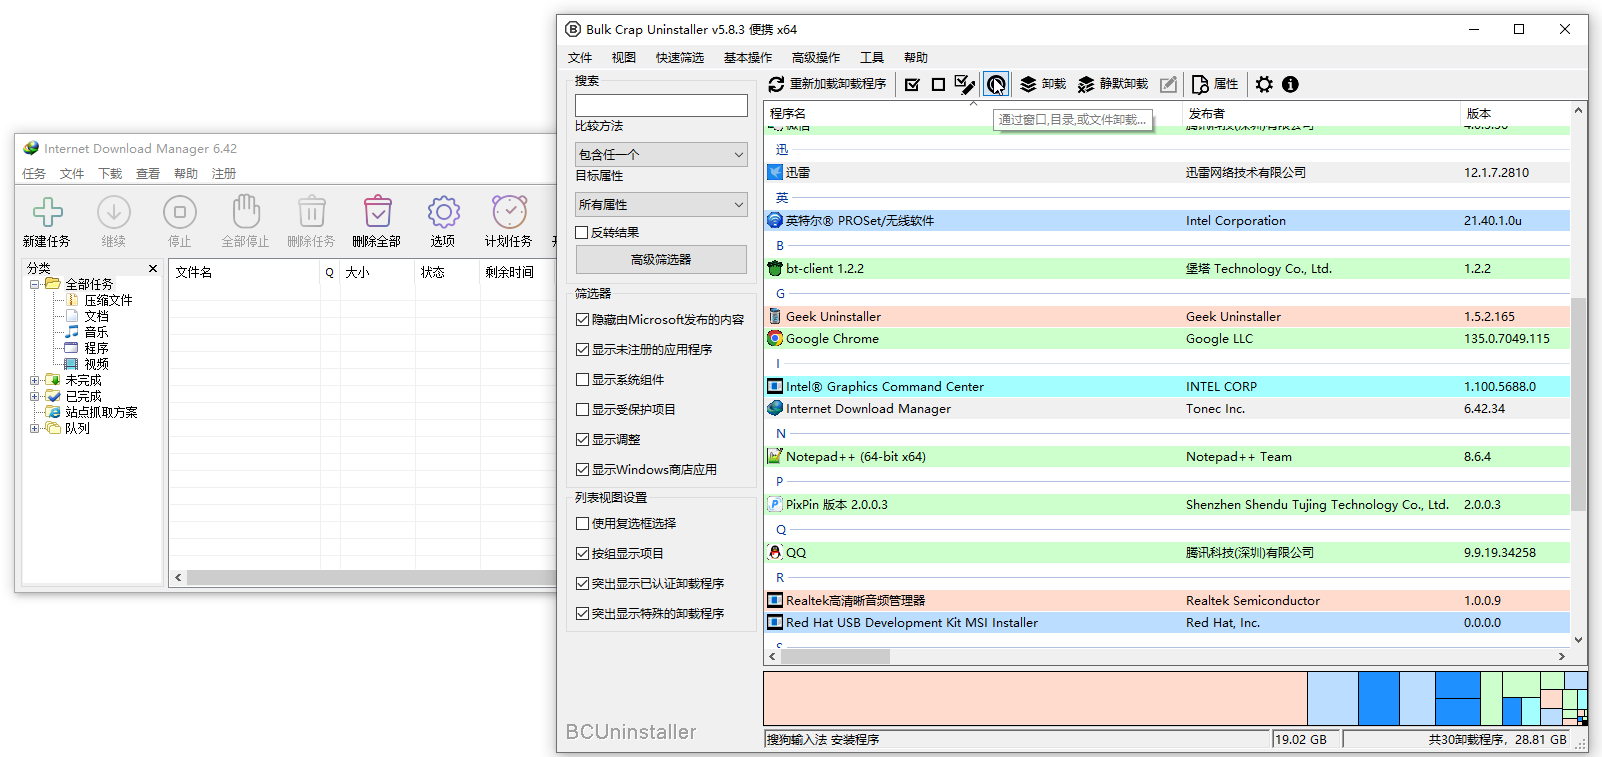Click the reload uninstallers refresh icon
The height and width of the screenshot is (757, 1602).
tap(776, 84)
